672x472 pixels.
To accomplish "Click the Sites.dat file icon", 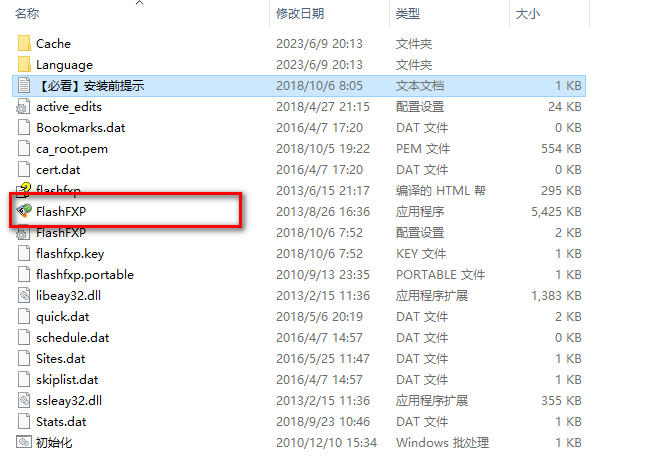I will tap(24, 358).
